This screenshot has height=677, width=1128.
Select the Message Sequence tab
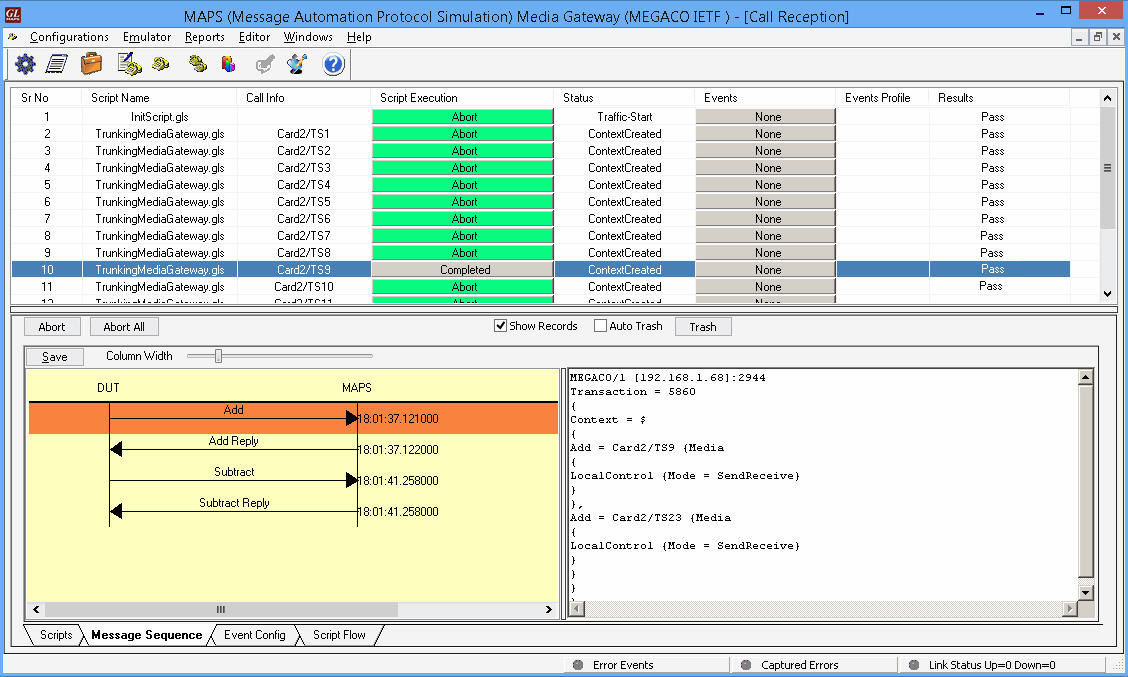pyautogui.click(x=146, y=635)
